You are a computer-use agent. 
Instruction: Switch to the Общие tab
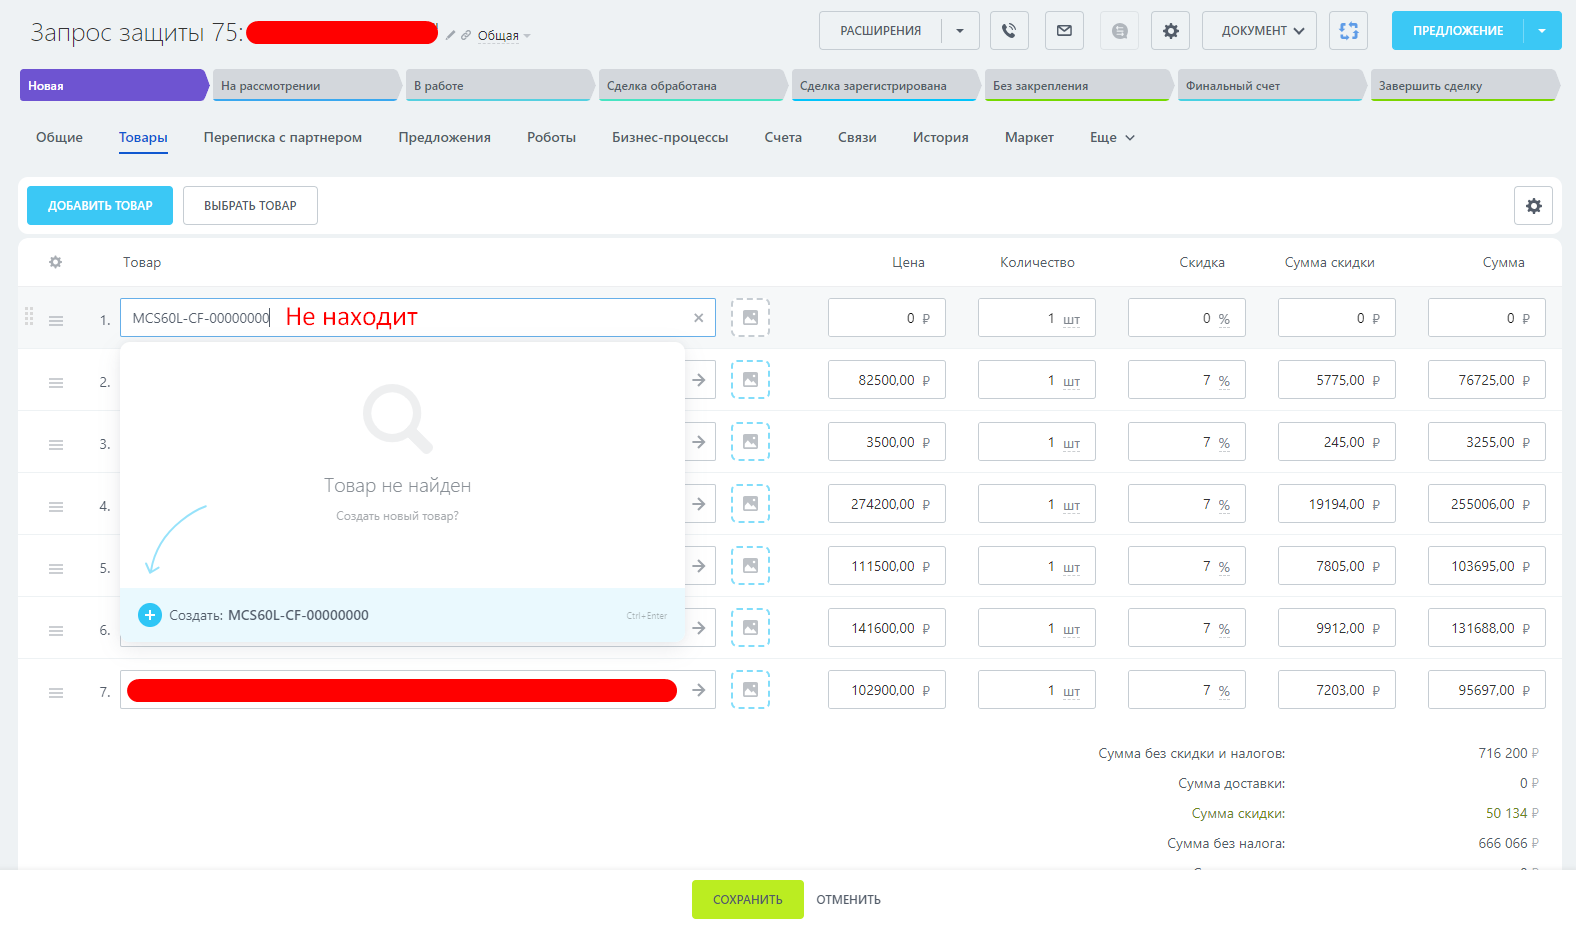click(x=59, y=137)
